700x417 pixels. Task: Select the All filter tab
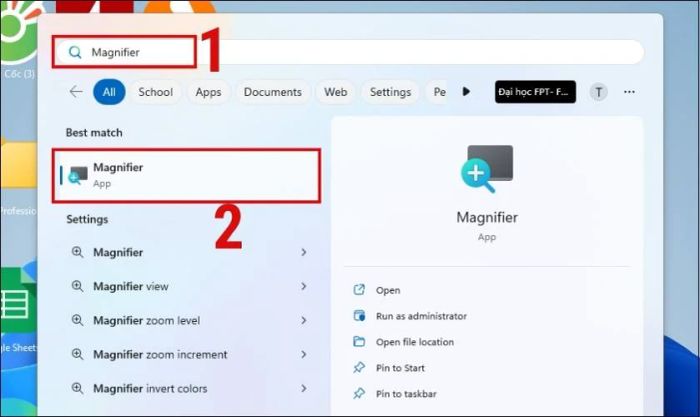[109, 92]
